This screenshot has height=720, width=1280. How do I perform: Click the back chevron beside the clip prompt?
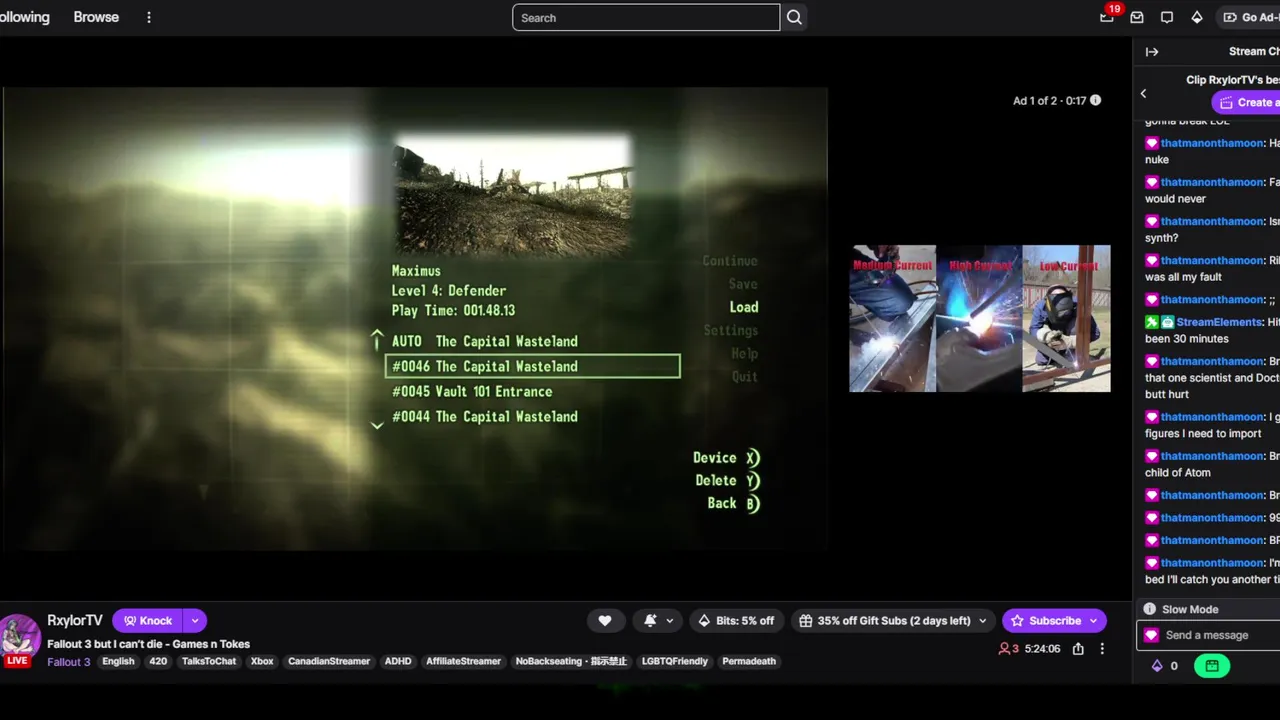point(1144,93)
